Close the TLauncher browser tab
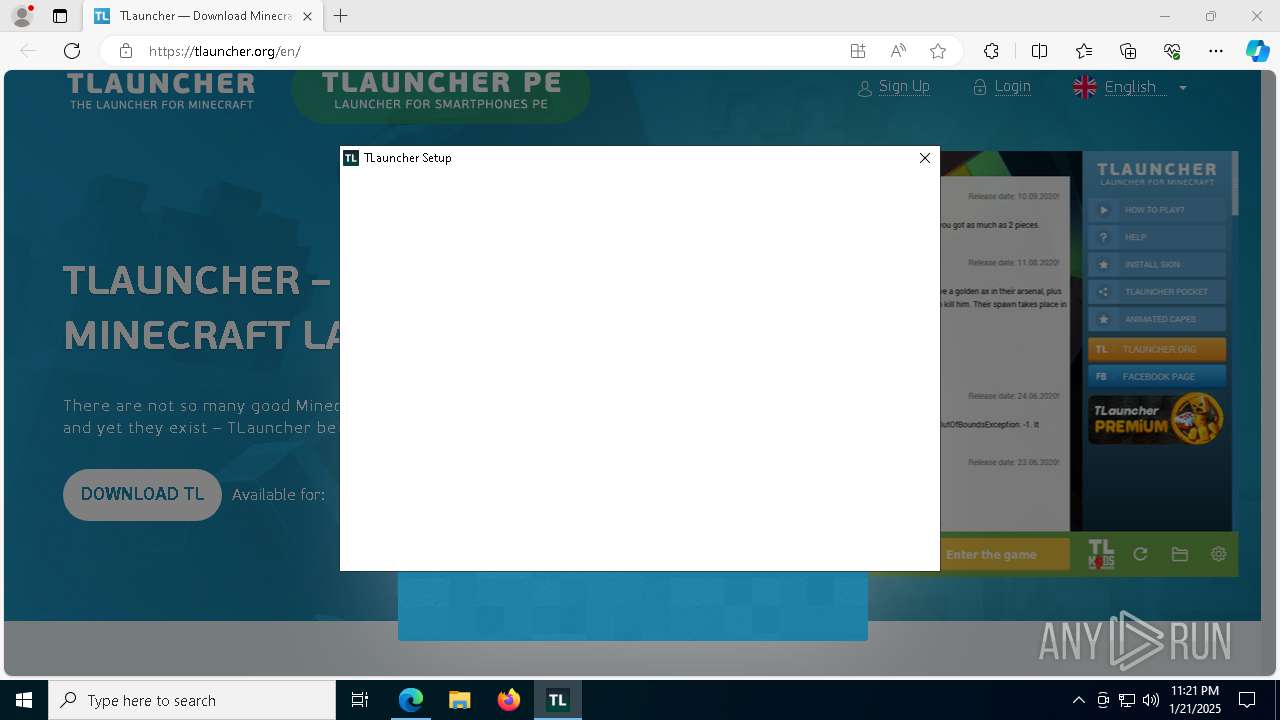This screenshot has height=720, width=1280. coord(307,16)
